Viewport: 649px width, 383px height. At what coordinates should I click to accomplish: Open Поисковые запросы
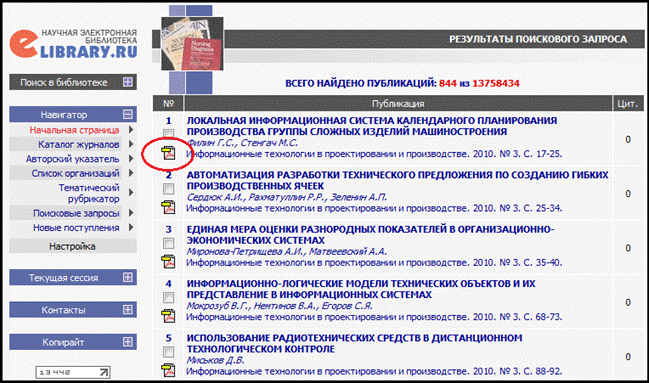[76, 213]
